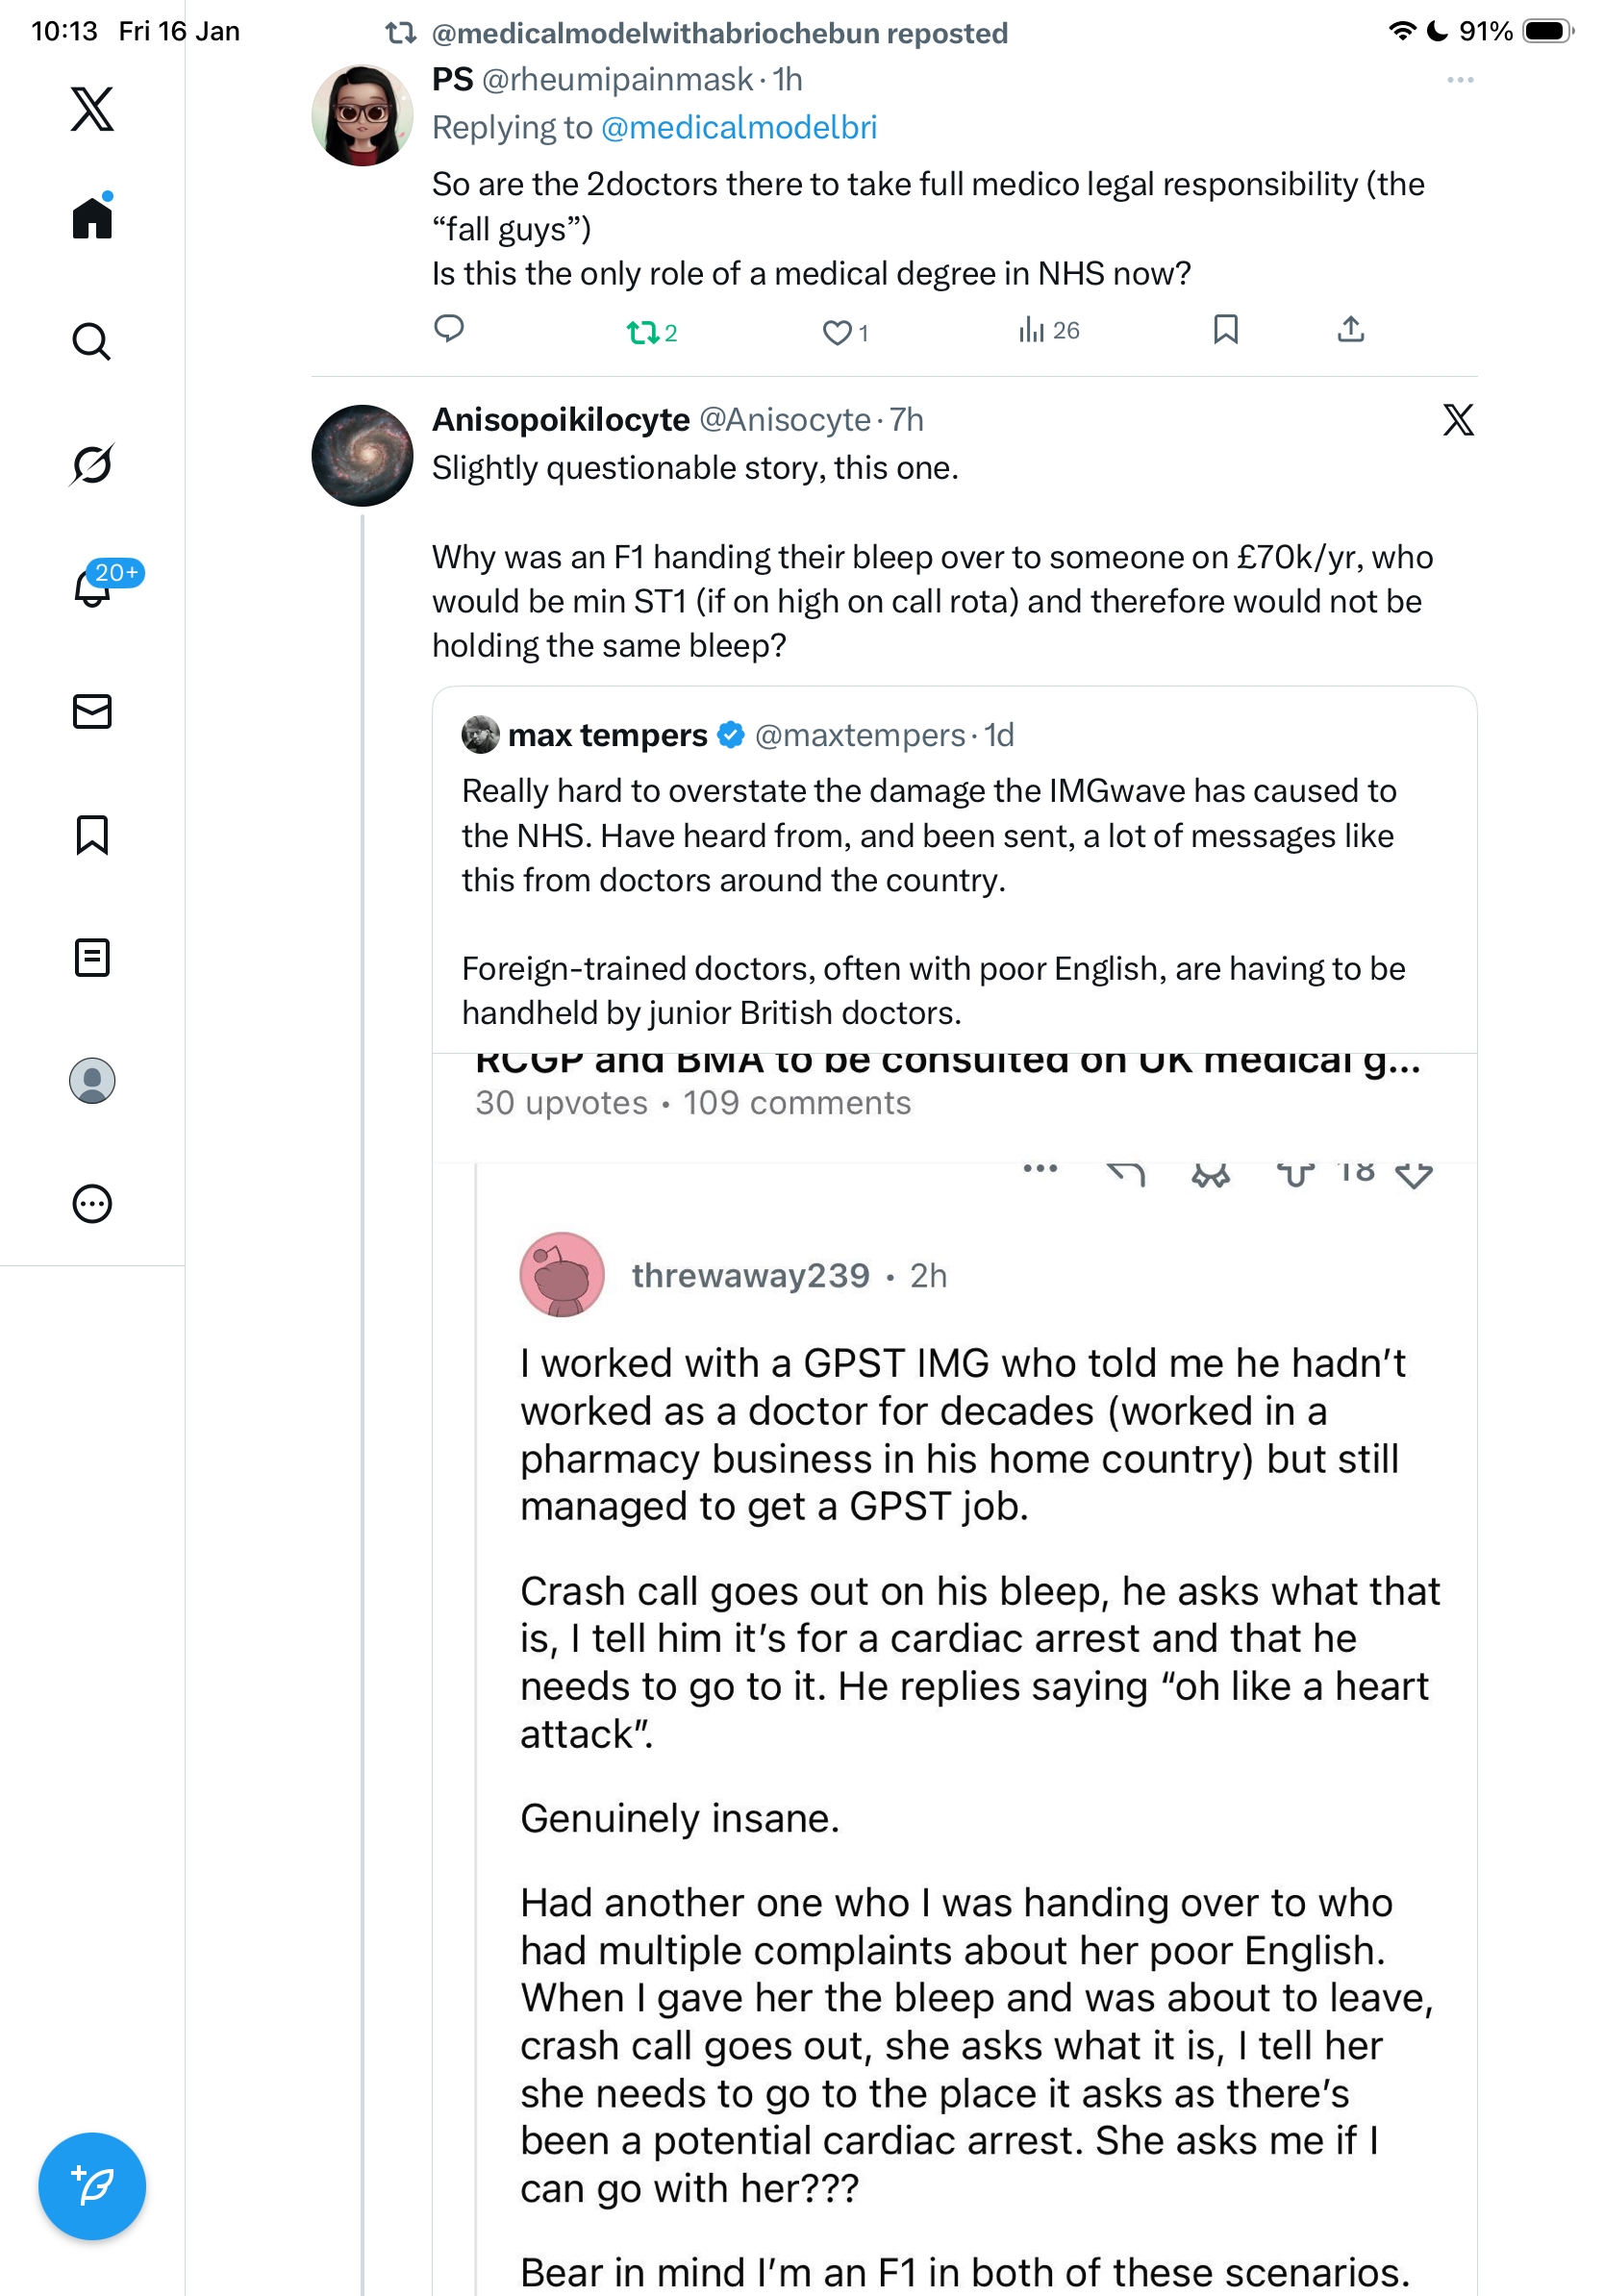This screenshot has height=2296, width=1604.
Task: Expand the More options circle in sidebar
Action: click(x=92, y=1204)
